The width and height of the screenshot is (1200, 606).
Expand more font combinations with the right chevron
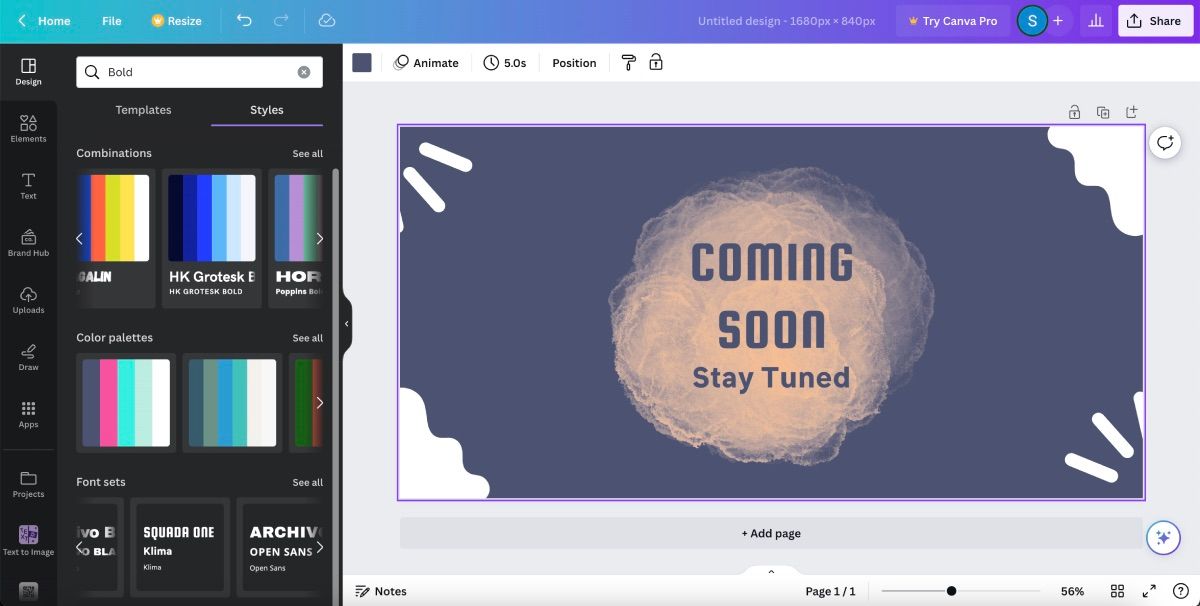320,238
